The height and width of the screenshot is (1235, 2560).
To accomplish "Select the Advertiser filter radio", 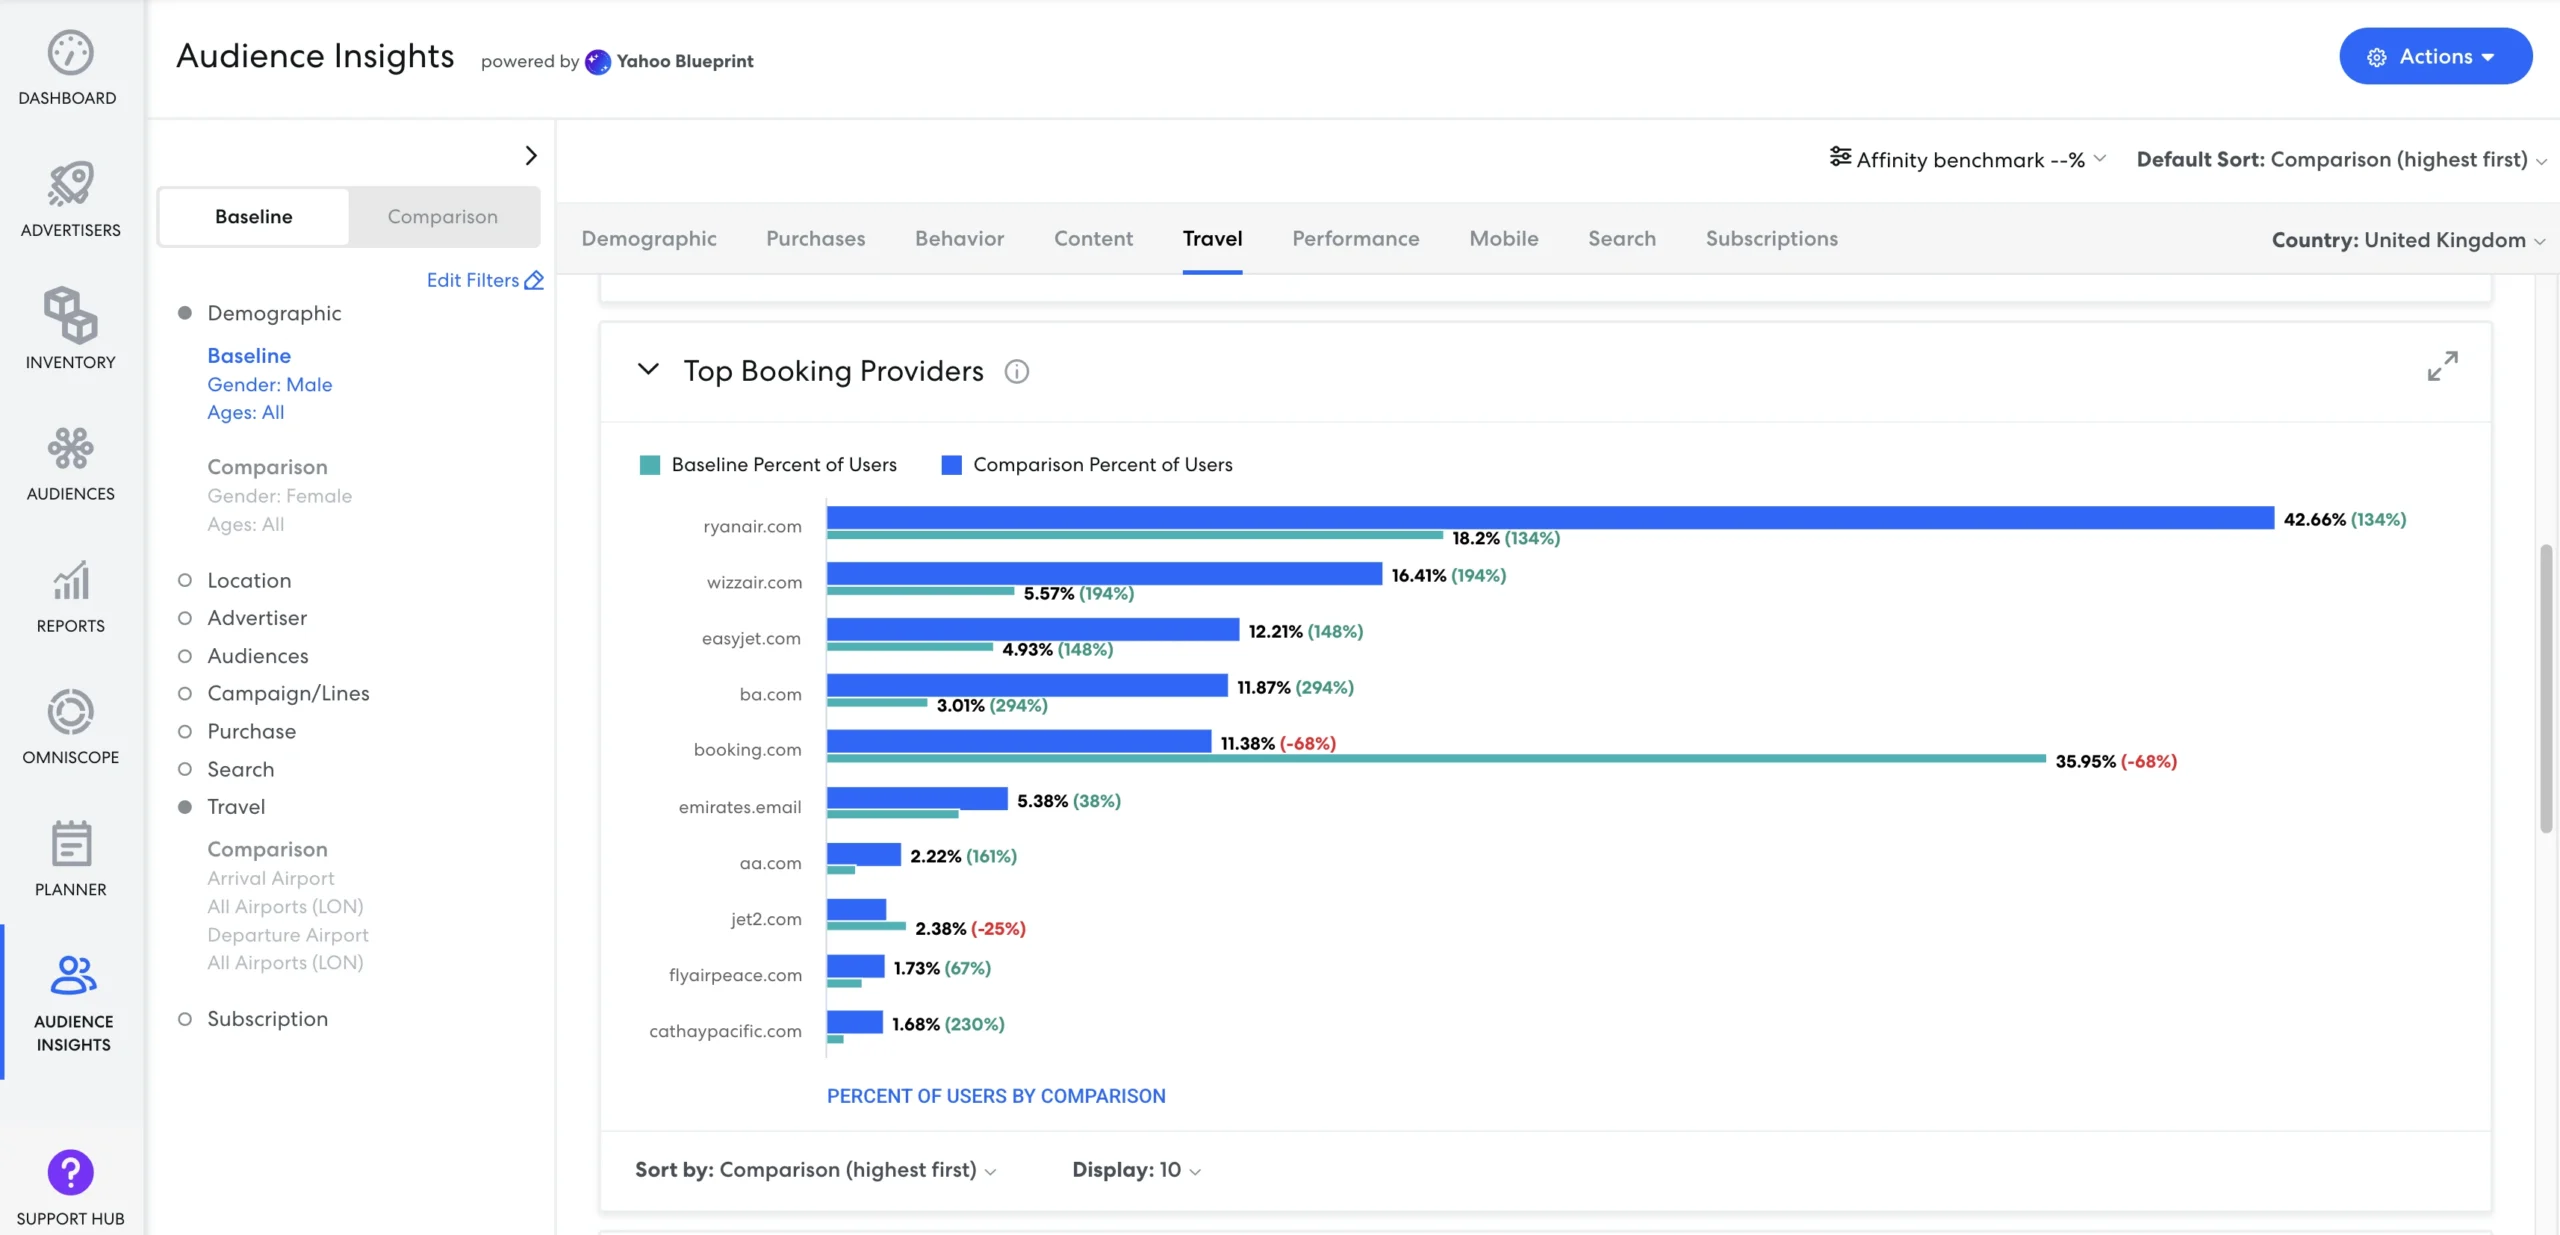I will (184, 618).
